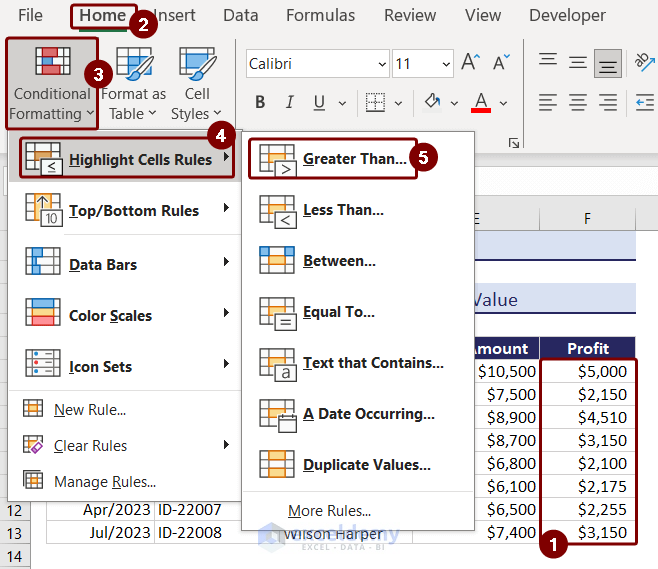Decrease font size with small A icon
This screenshot has width=658, height=569.
501,63
